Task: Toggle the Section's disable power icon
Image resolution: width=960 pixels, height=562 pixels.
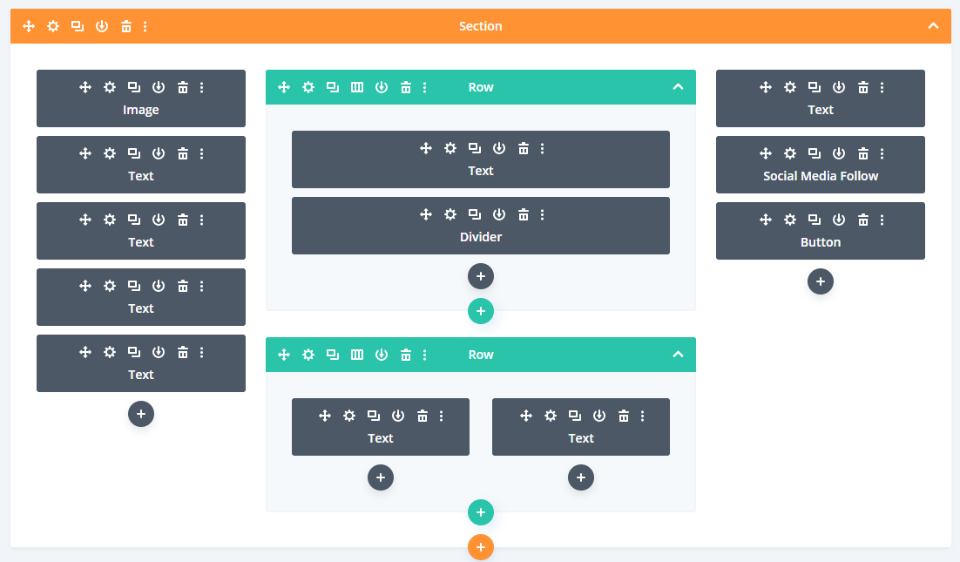Action: (x=102, y=26)
